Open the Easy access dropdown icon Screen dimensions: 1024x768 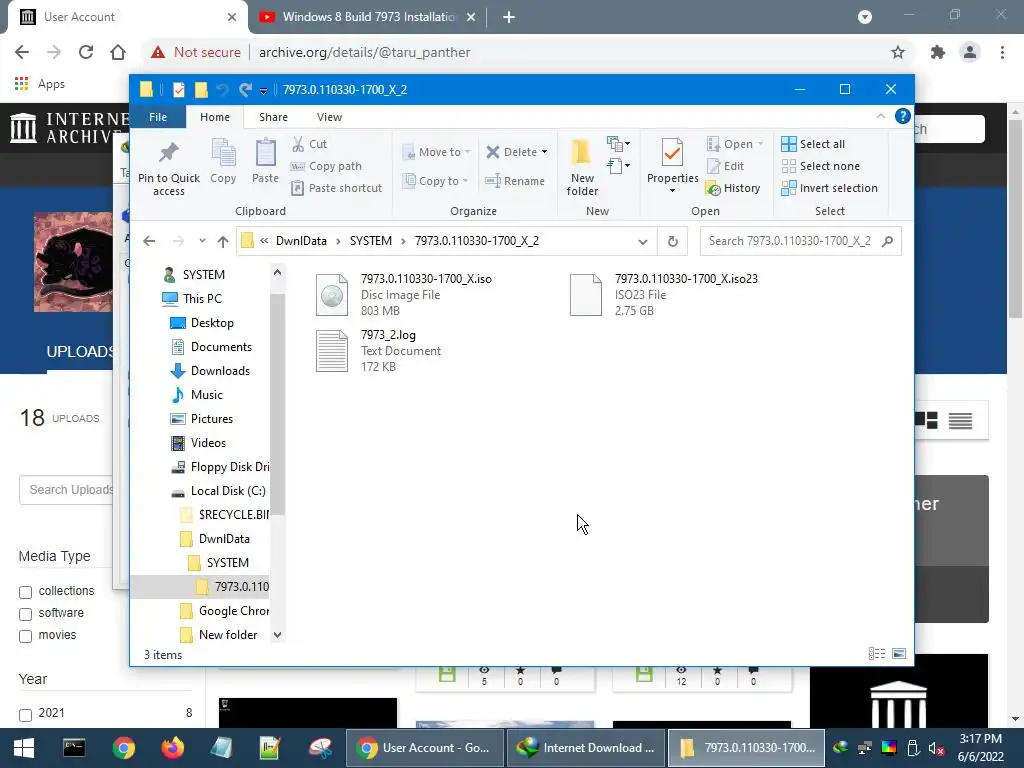coord(618,166)
